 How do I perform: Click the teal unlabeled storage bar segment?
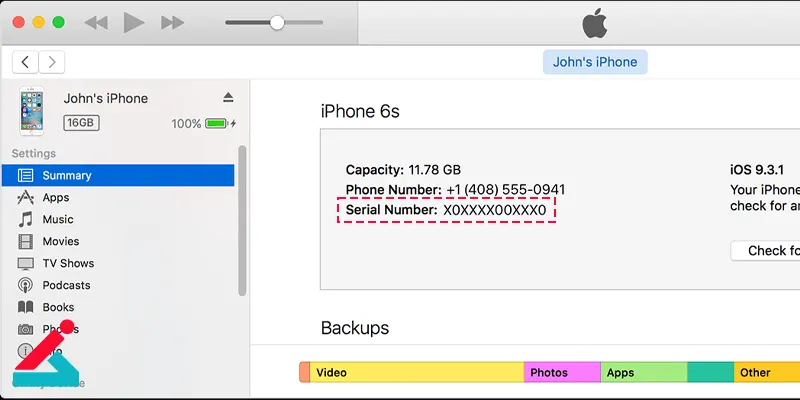click(x=711, y=372)
